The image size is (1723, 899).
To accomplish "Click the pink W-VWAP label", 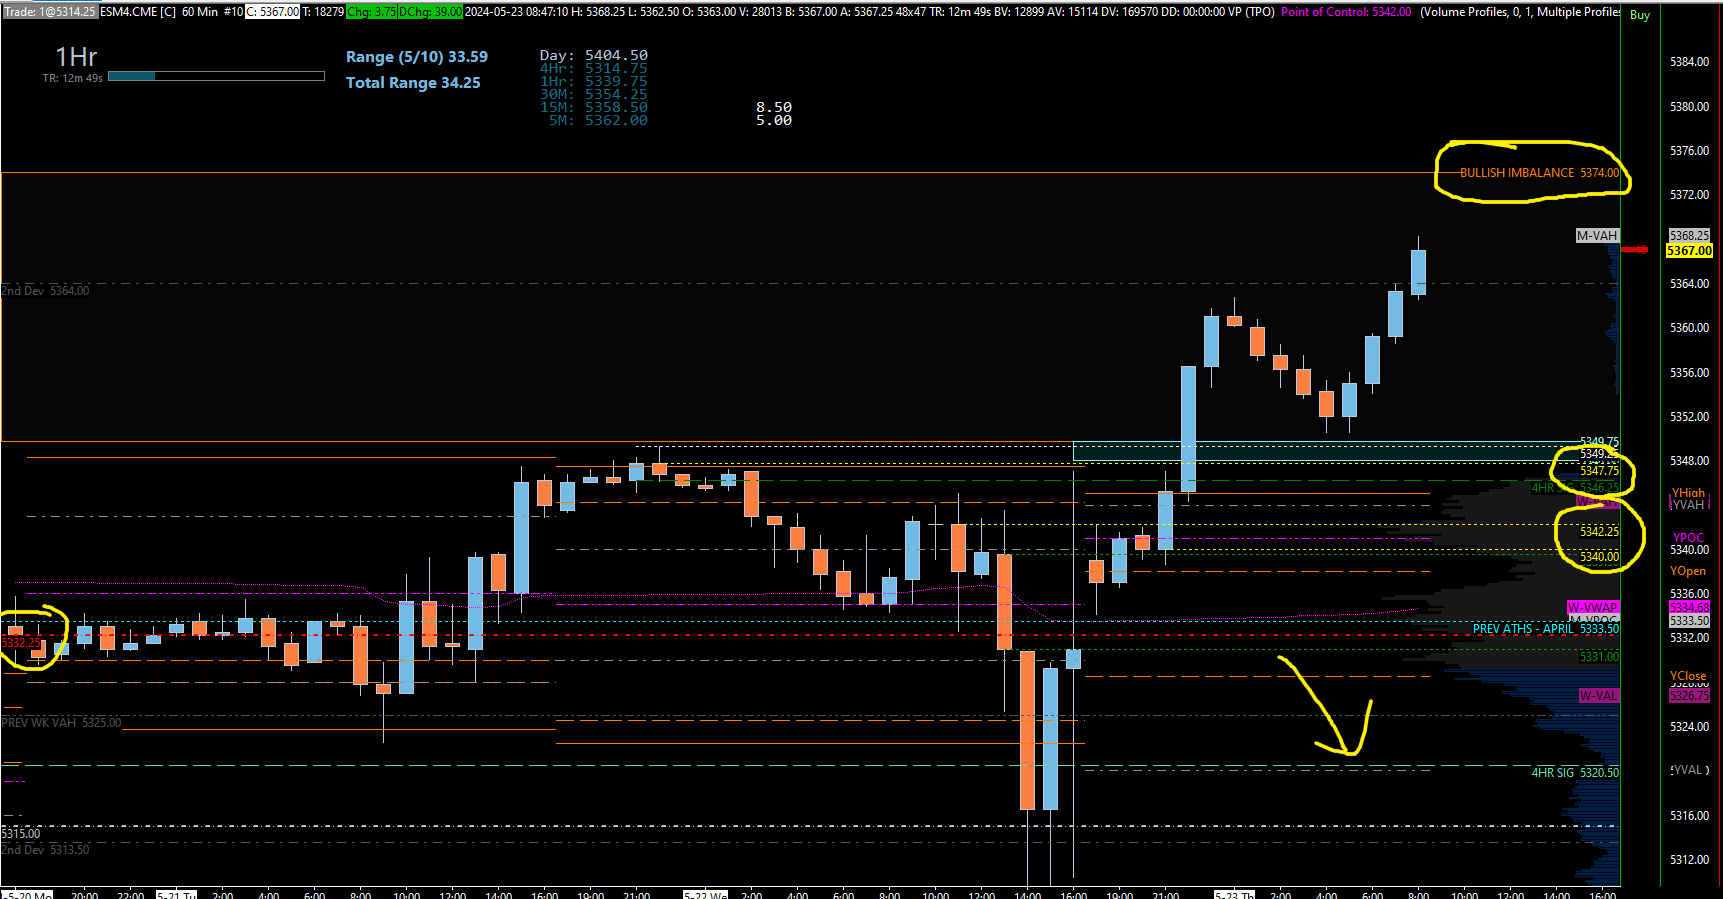I will pos(1592,608).
